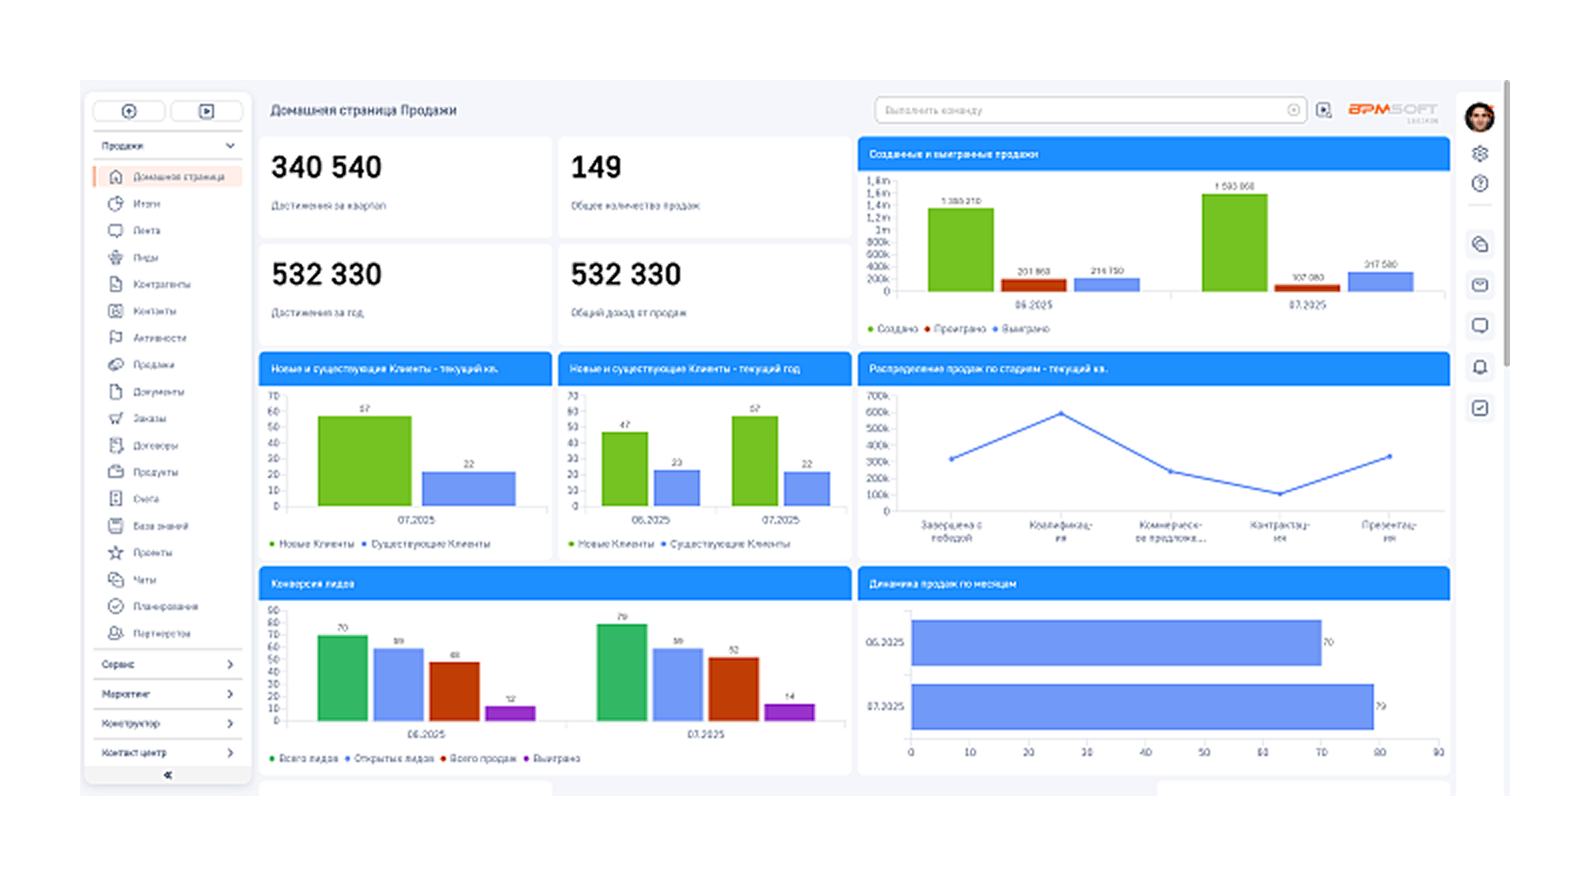This screenshot has width=1590, height=876.
Task: Expand the Конструктор workspace group
Action: click(168, 724)
